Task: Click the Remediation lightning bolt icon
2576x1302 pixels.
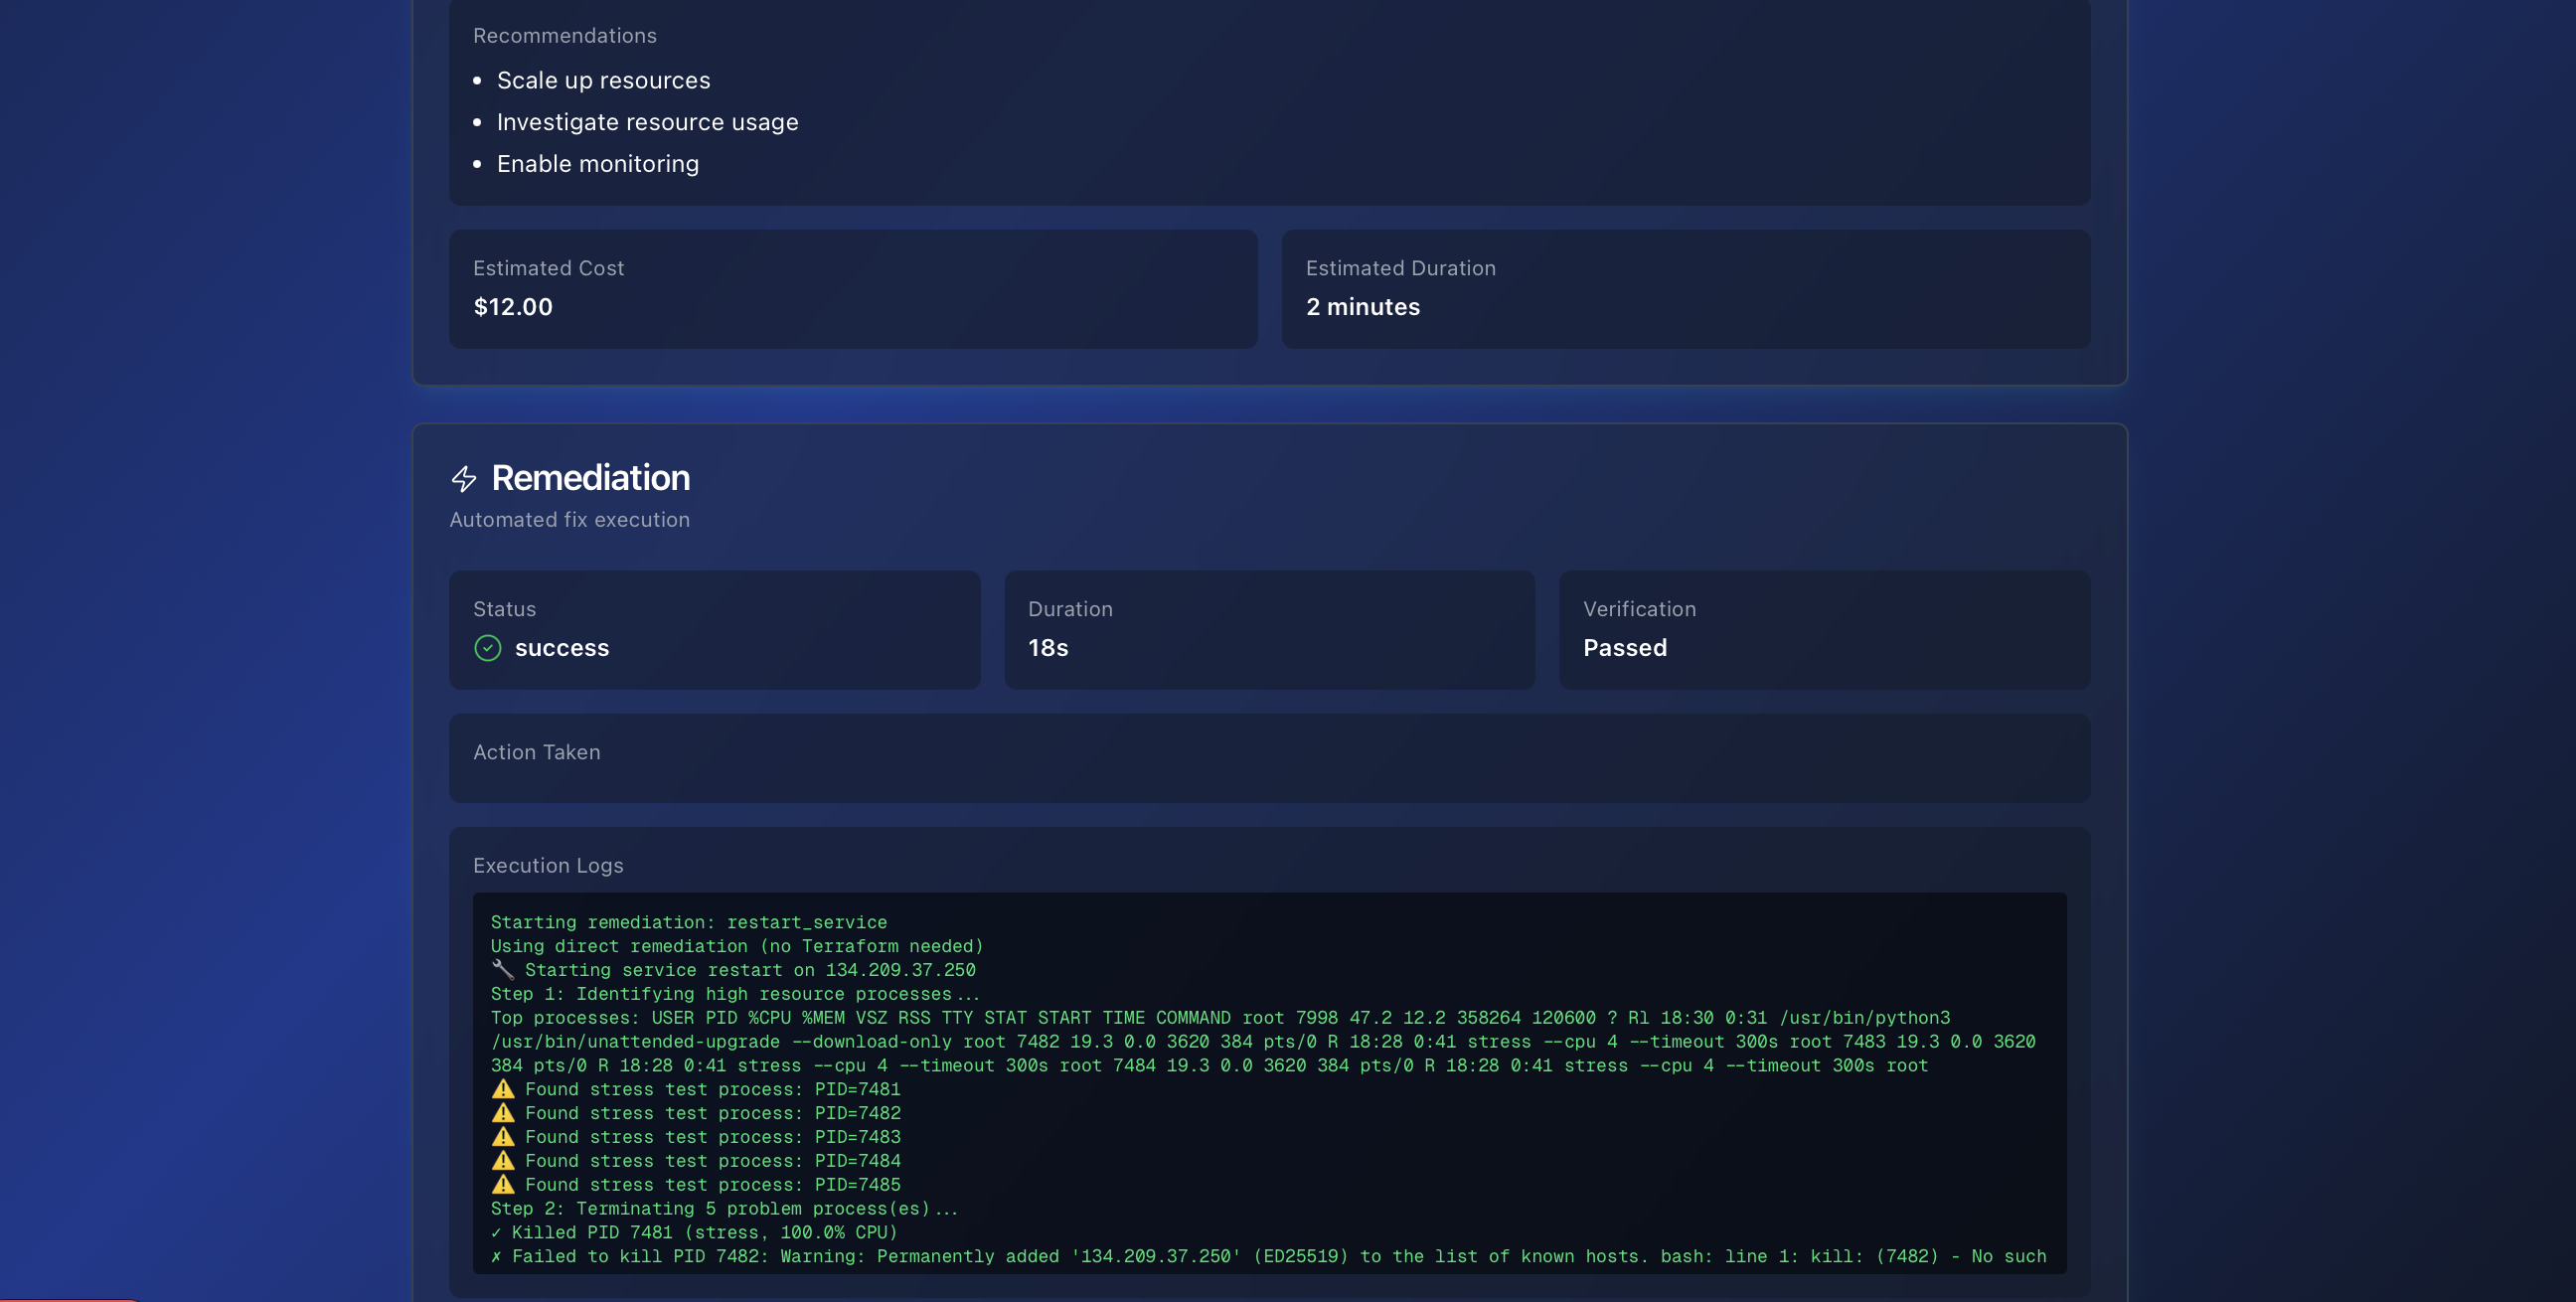Action: tap(464, 479)
